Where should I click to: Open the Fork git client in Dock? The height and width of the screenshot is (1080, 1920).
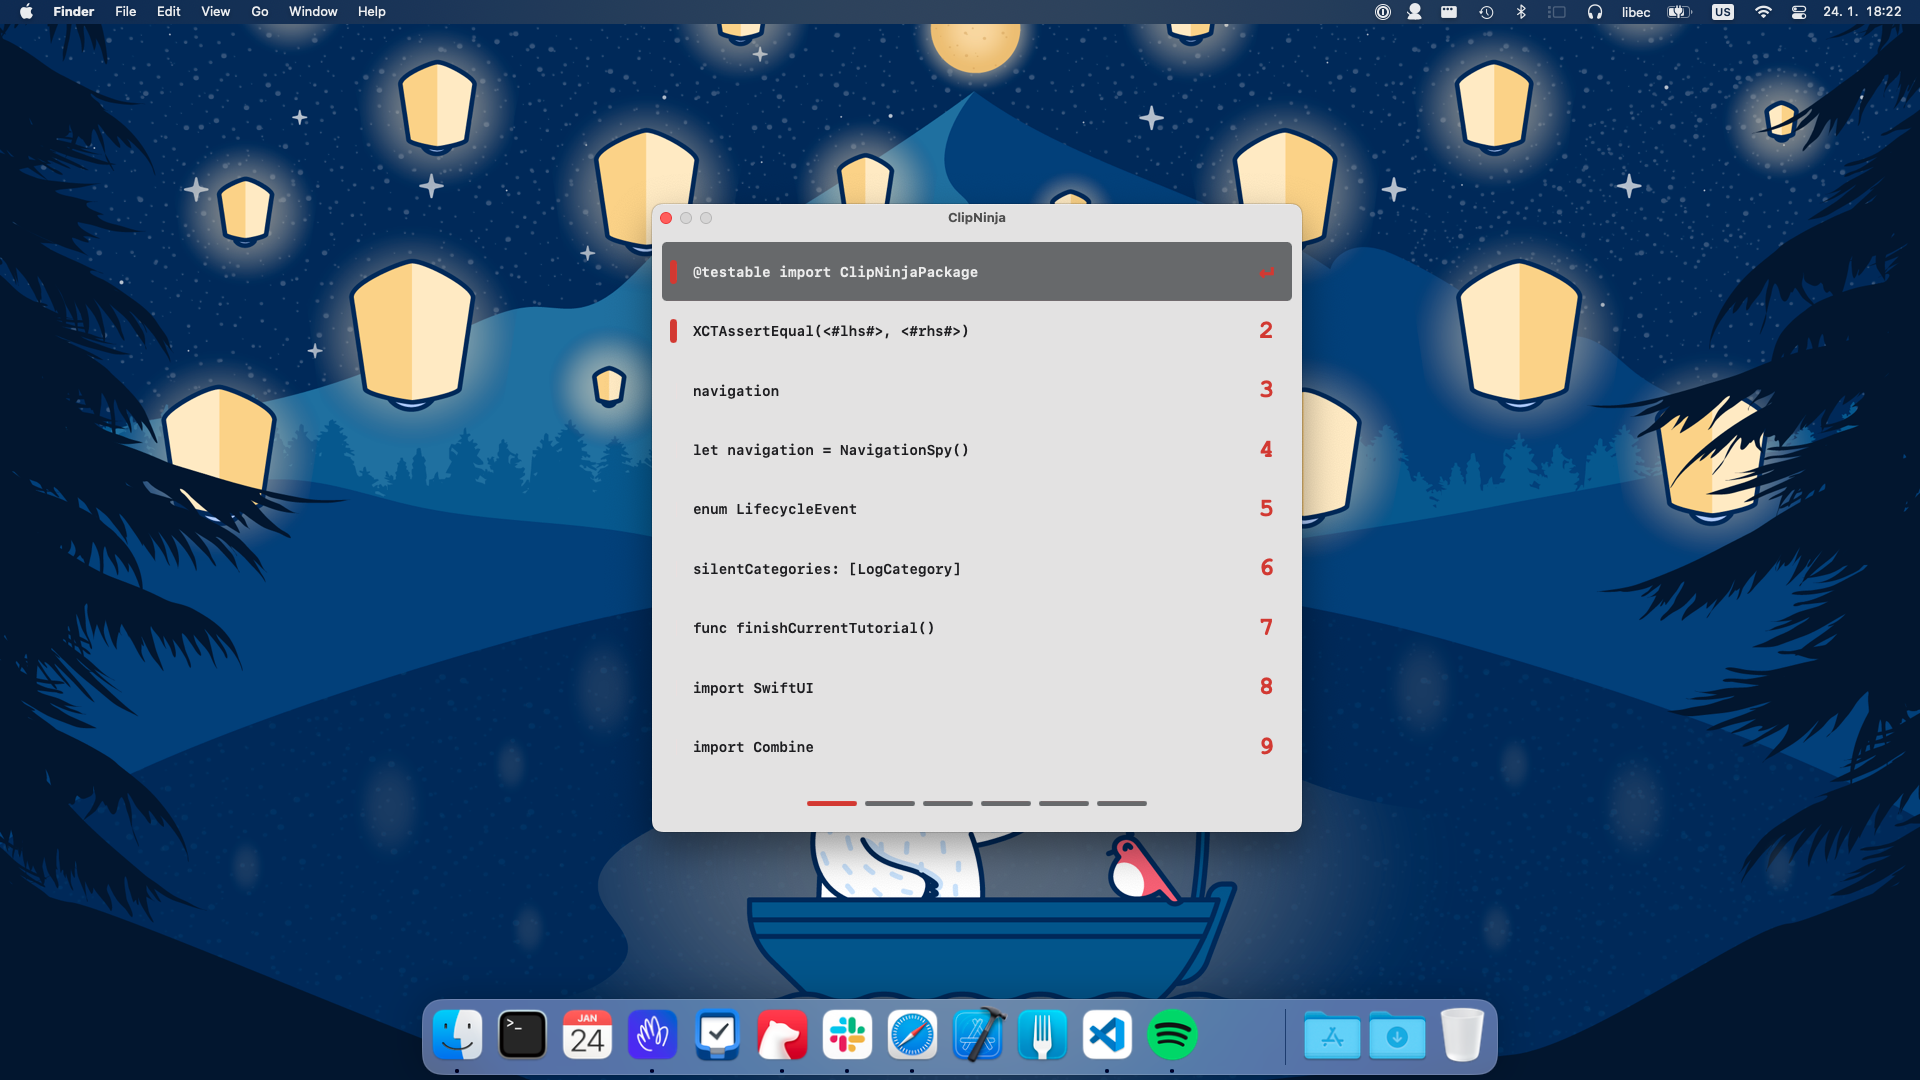tap(1043, 1035)
